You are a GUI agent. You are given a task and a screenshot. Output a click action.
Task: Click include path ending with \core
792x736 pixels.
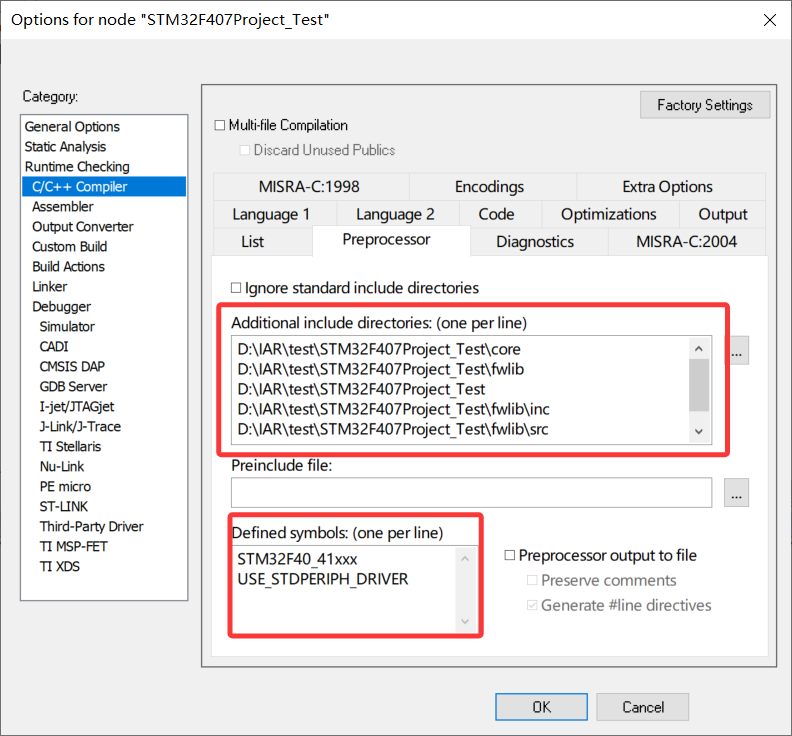click(x=379, y=349)
